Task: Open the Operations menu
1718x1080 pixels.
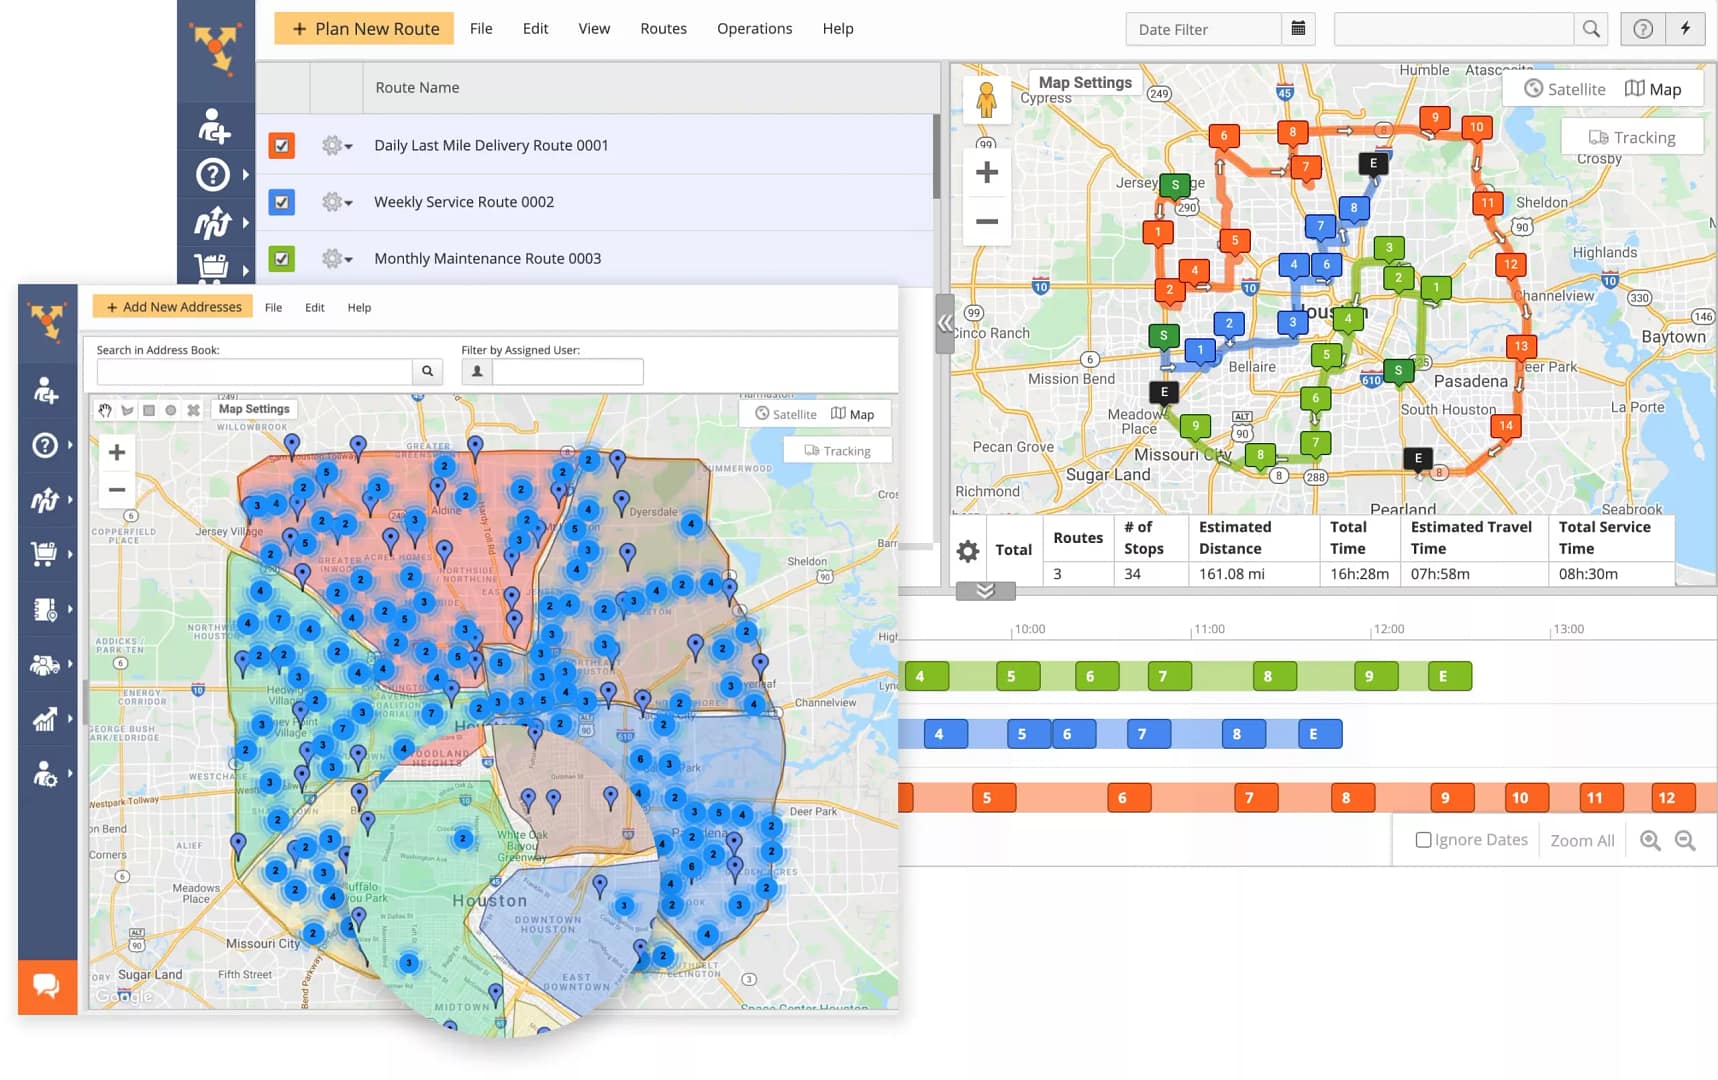Action: [x=754, y=29]
